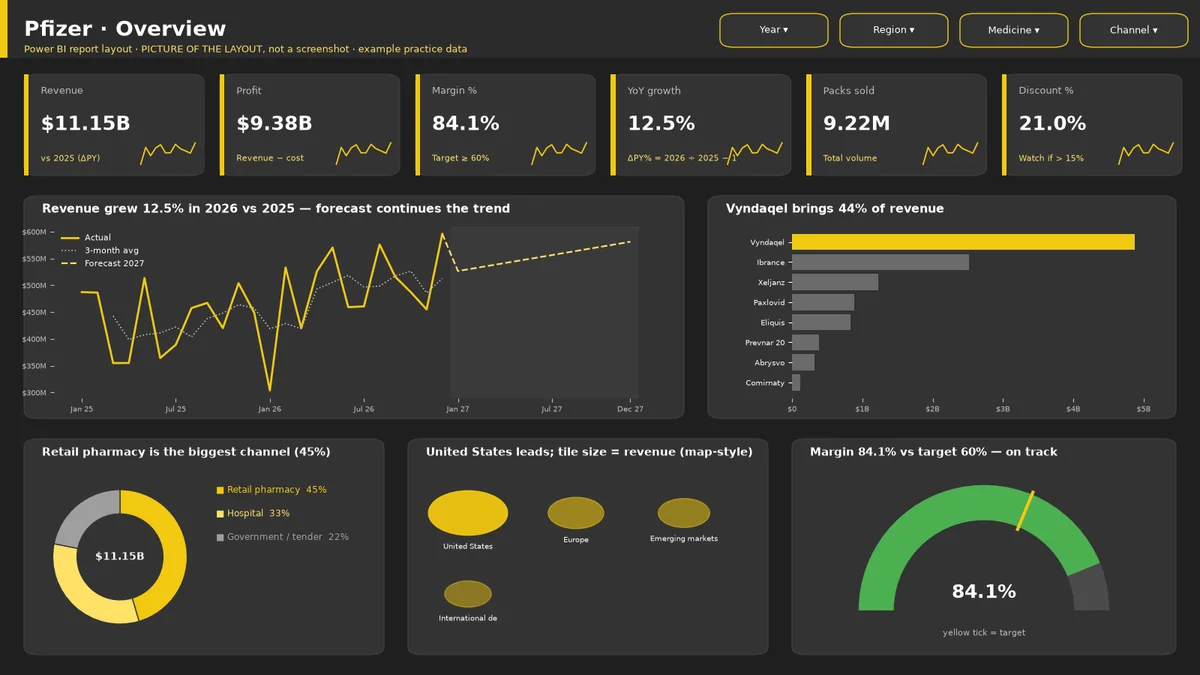Click the 3-month avg legend entry

(99, 250)
